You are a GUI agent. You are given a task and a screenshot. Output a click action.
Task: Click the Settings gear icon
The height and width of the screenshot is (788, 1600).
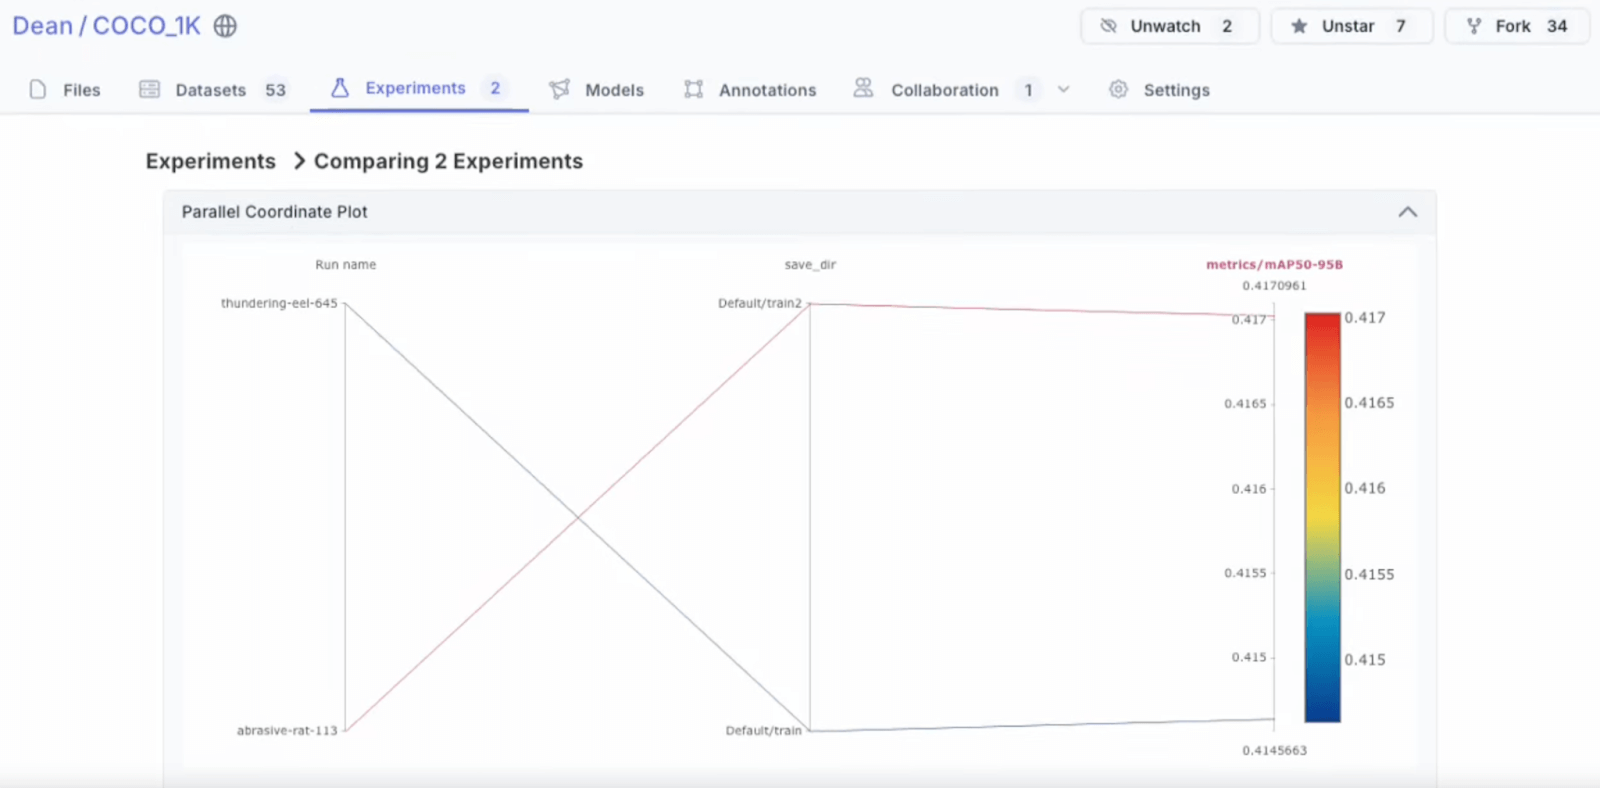tap(1118, 90)
